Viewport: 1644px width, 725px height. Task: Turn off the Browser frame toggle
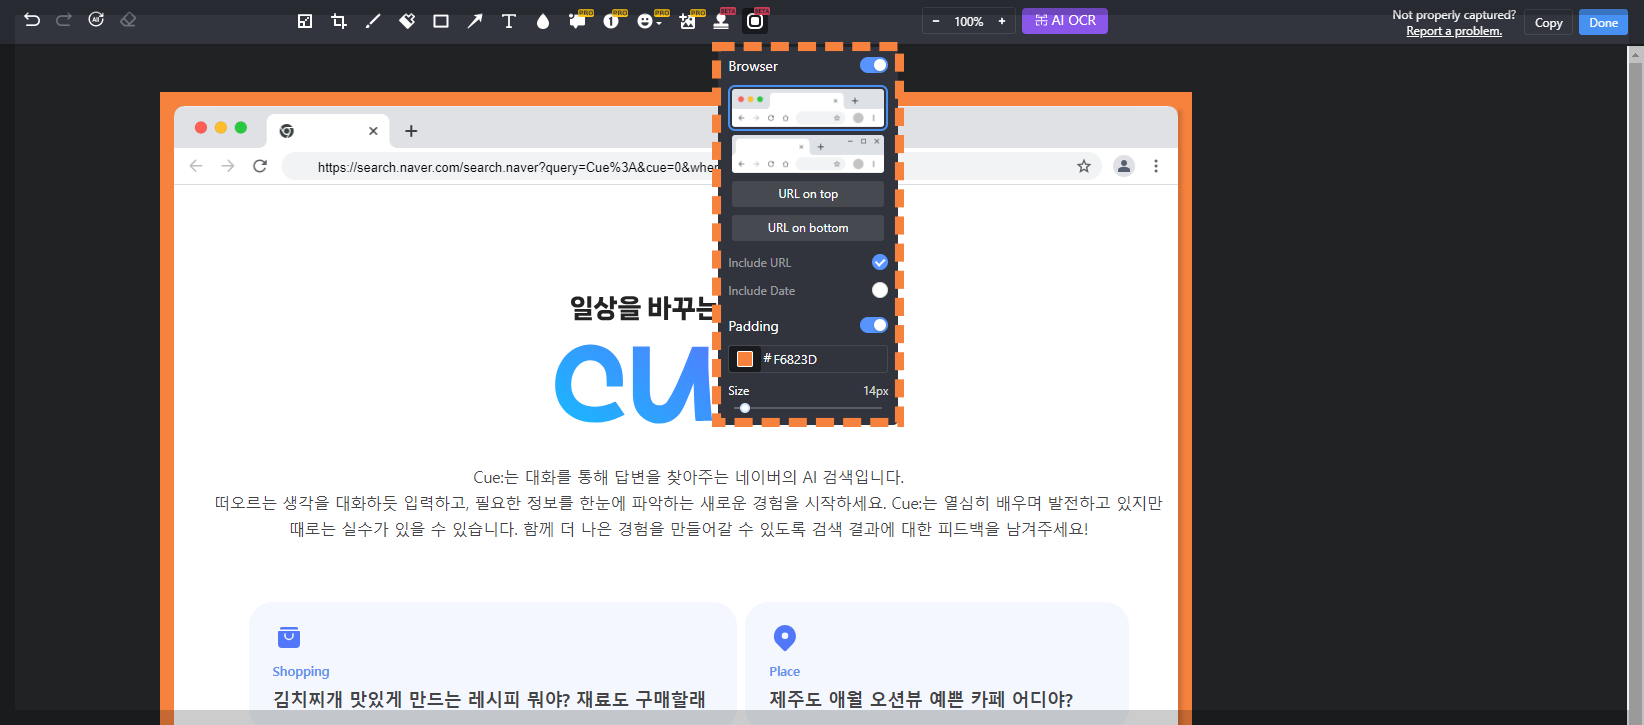click(x=874, y=65)
